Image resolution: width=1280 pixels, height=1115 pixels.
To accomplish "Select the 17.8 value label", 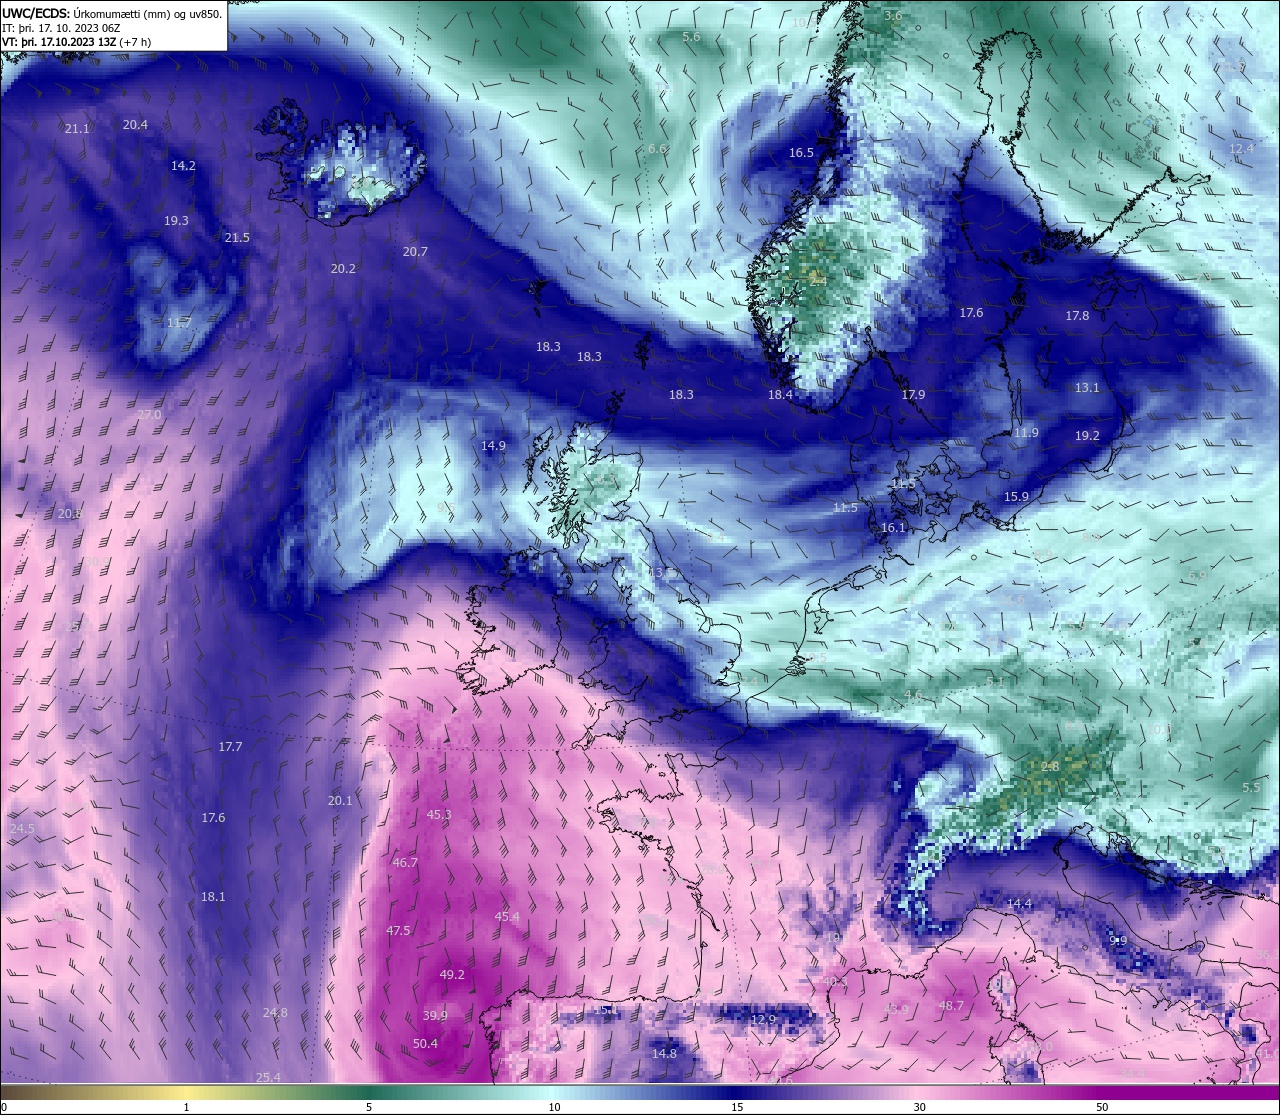I will coord(1077,316).
